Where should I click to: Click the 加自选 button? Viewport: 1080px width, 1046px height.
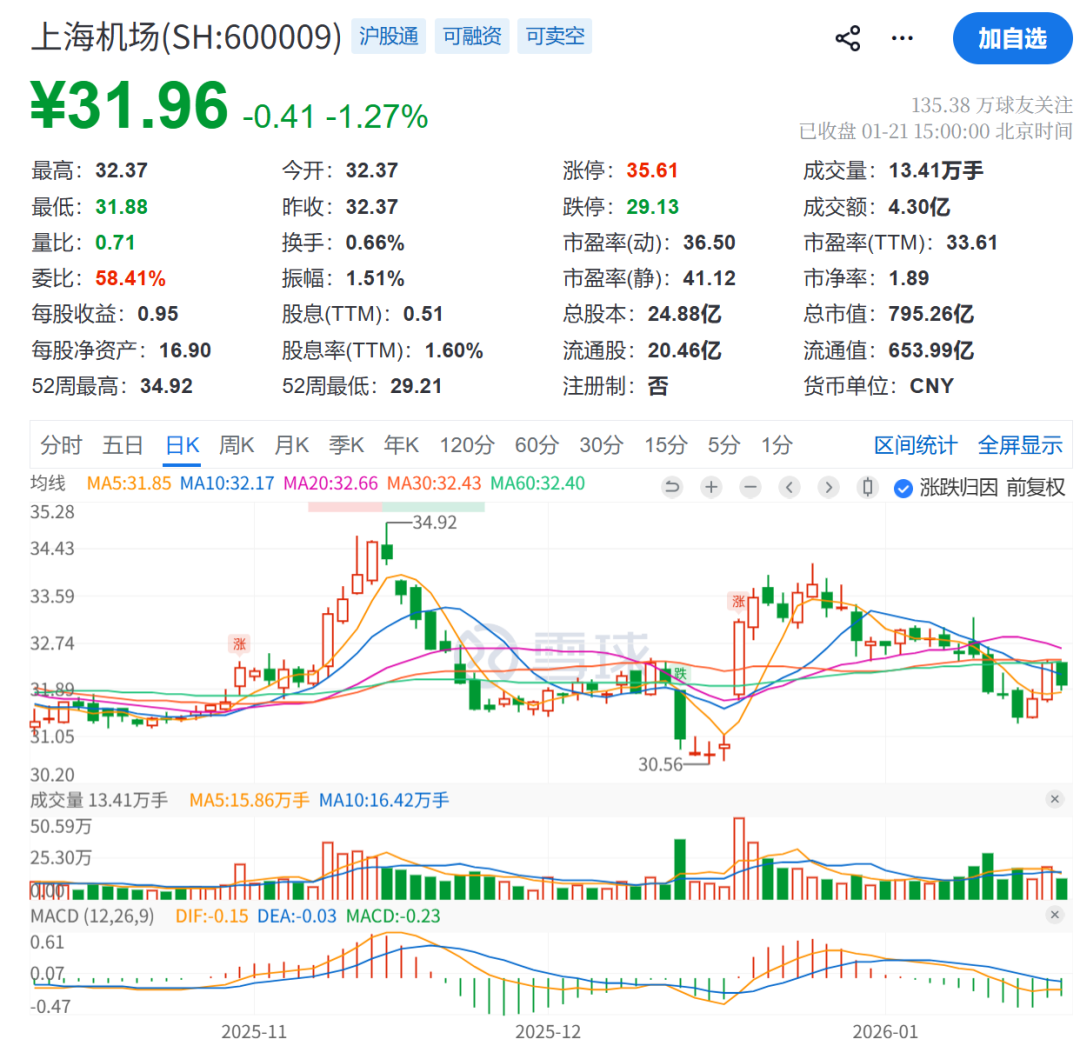1012,39
